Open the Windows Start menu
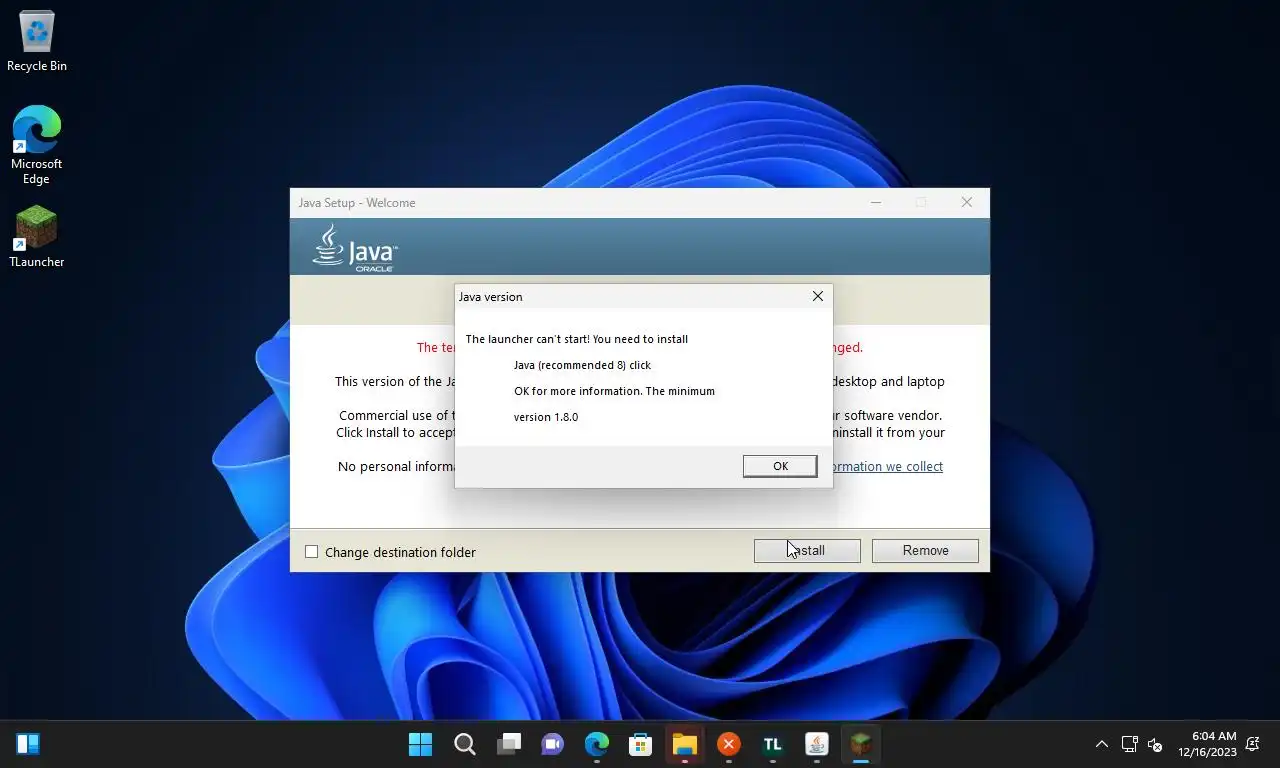The width and height of the screenshot is (1280, 768). click(x=421, y=744)
